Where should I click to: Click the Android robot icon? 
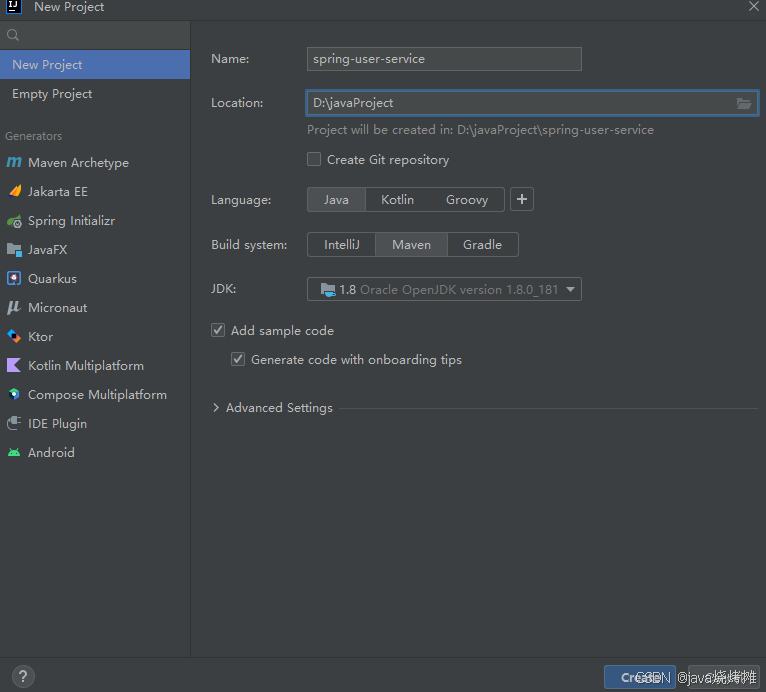[x=14, y=453]
